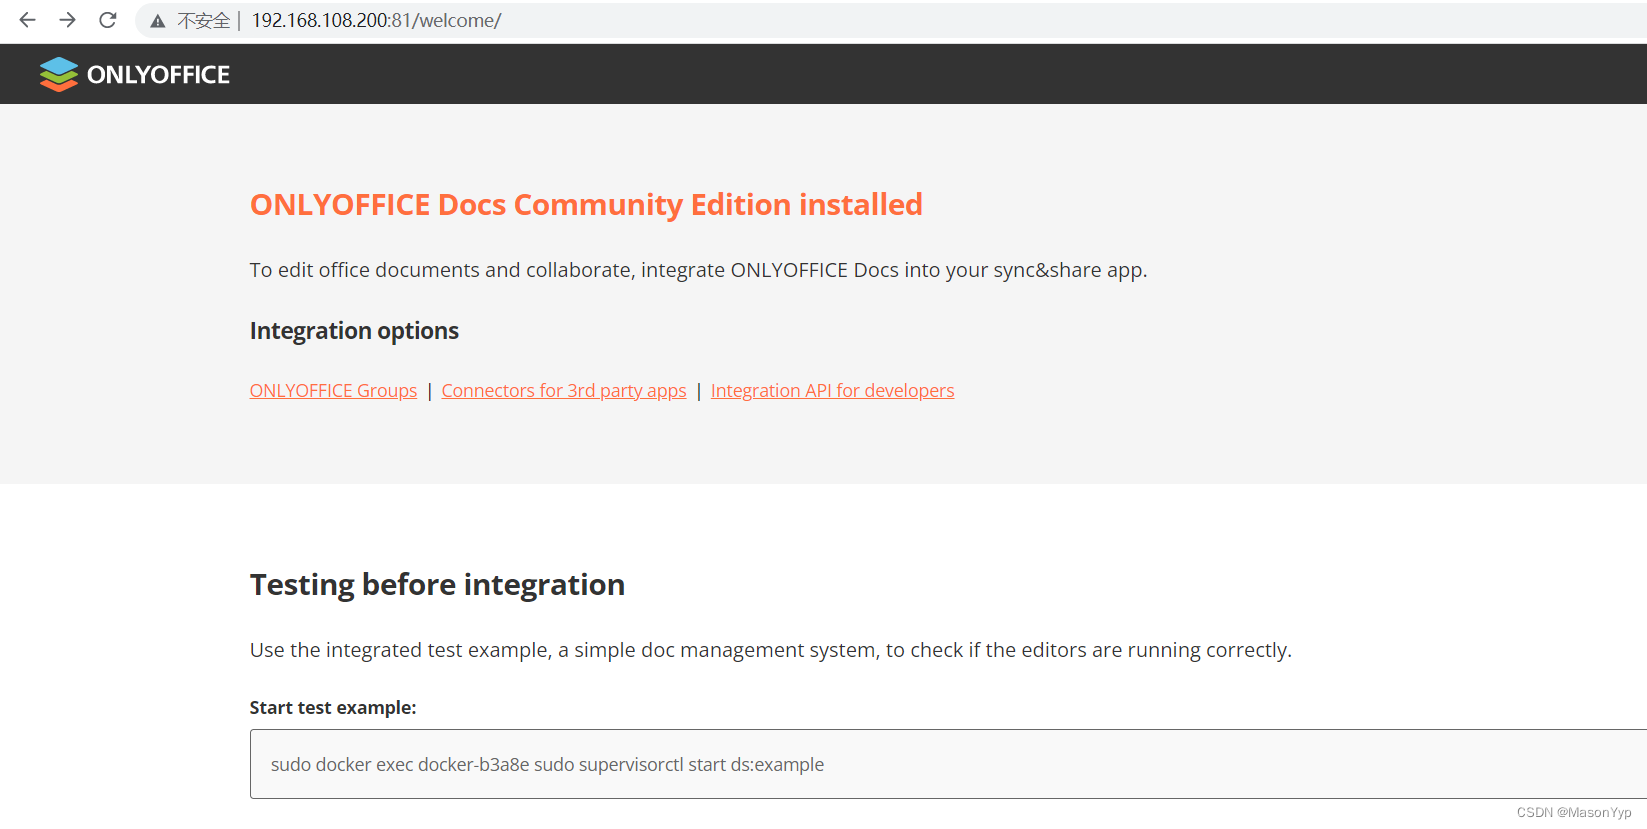This screenshot has height=829, width=1647.
Task: Open Connectors for 3rd party apps link
Action: [564, 391]
